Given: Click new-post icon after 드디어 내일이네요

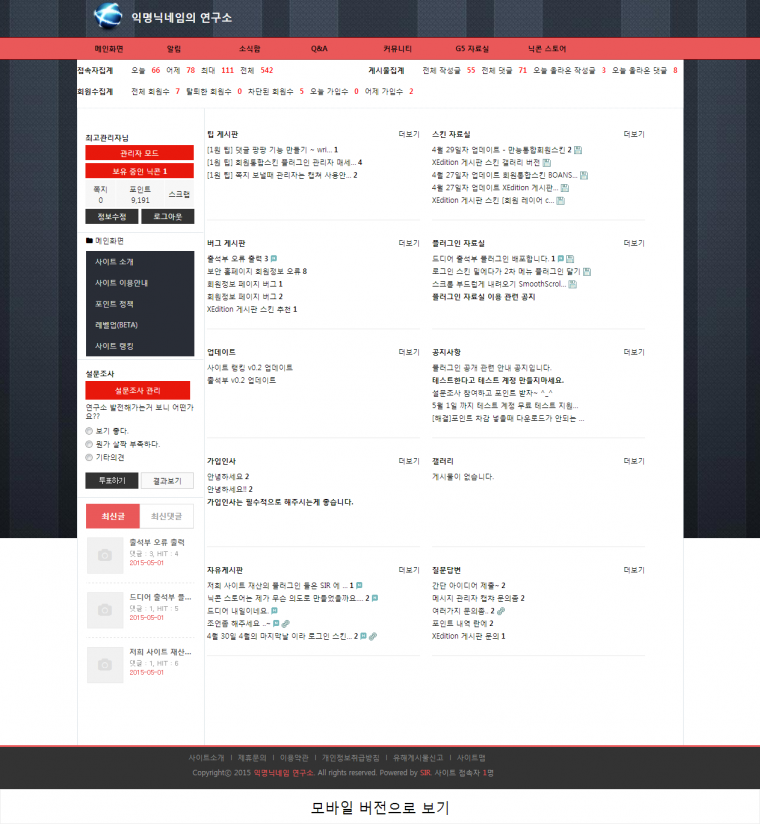Looking at the screenshot, I should 274,611.
